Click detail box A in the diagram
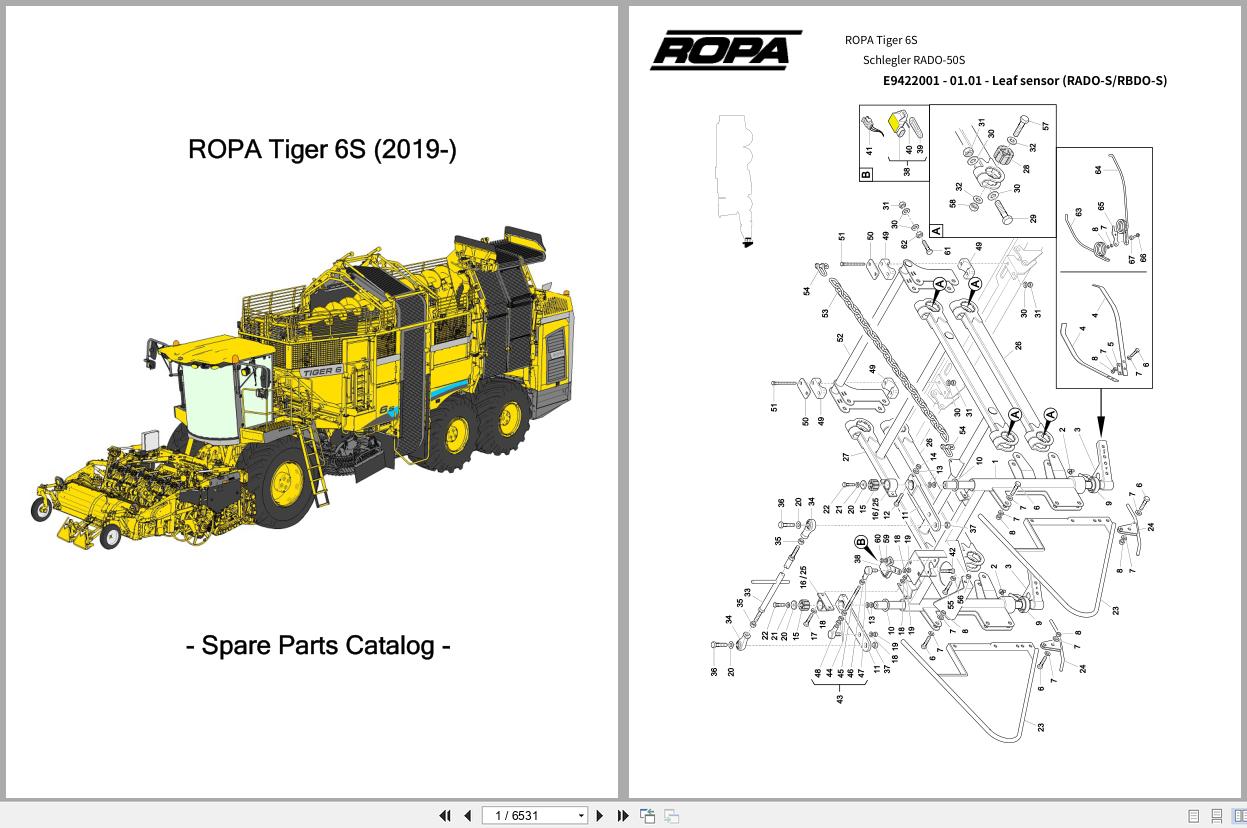Image resolution: width=1247 pixels, height=828 pixels. (x=993, y=170)
